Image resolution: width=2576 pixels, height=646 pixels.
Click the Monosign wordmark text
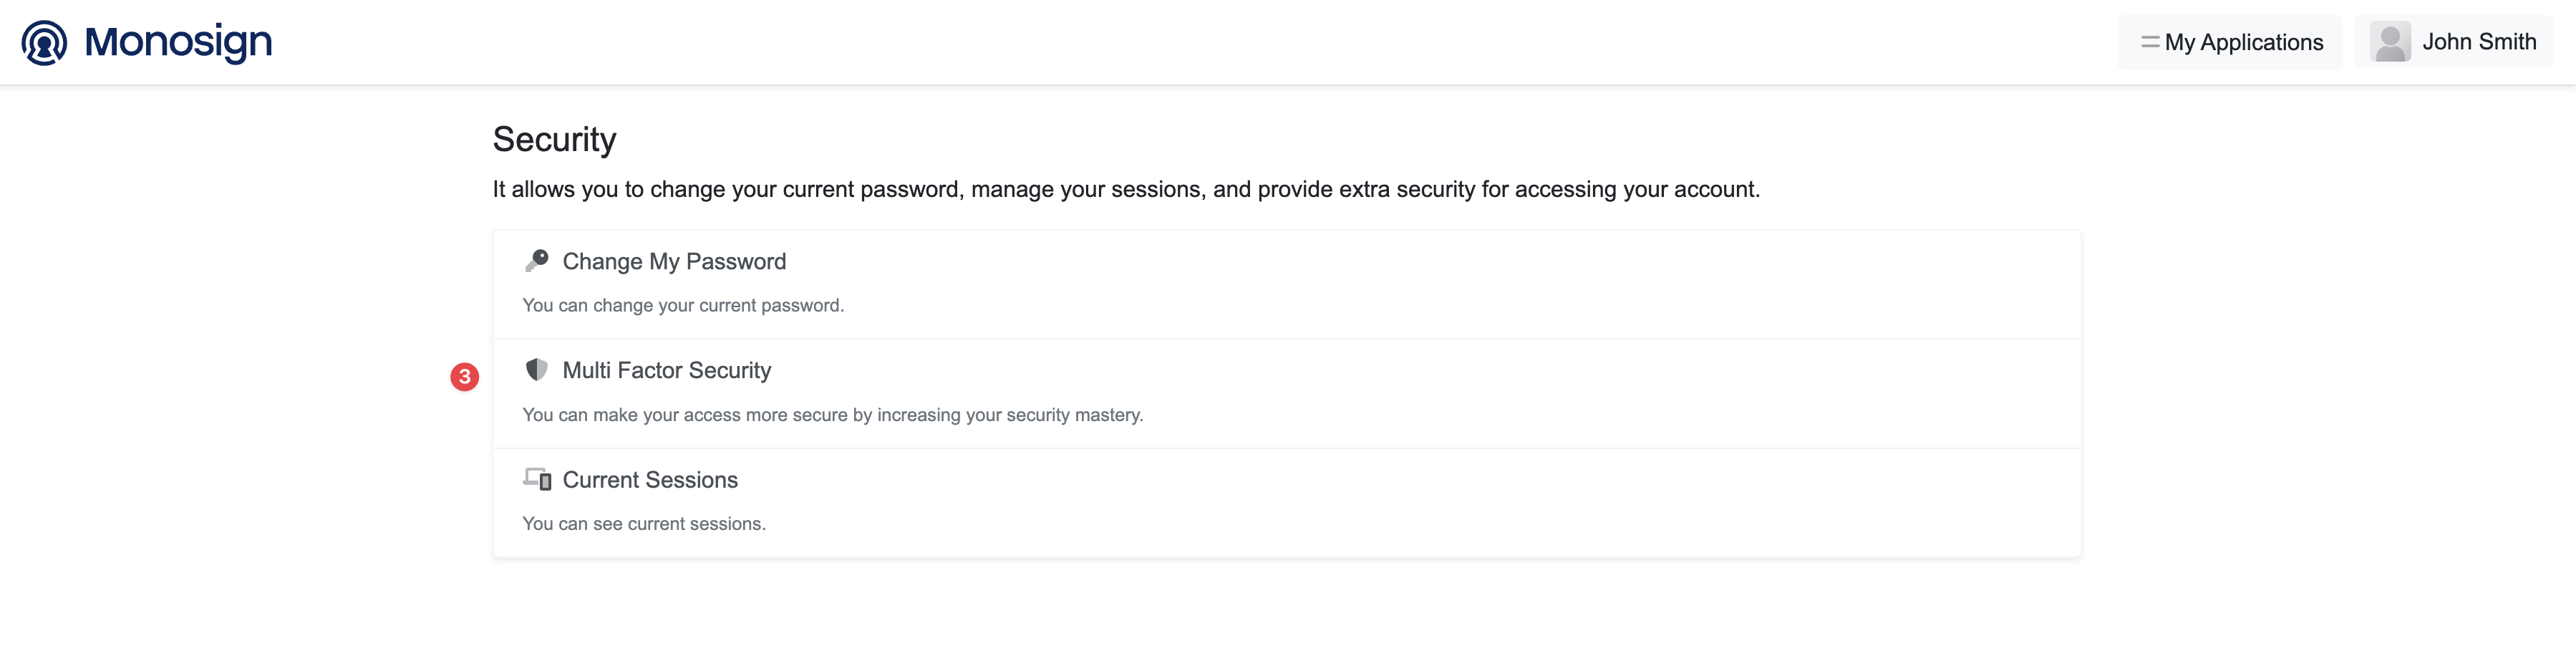pyautogui.click(x=178, y=42)
